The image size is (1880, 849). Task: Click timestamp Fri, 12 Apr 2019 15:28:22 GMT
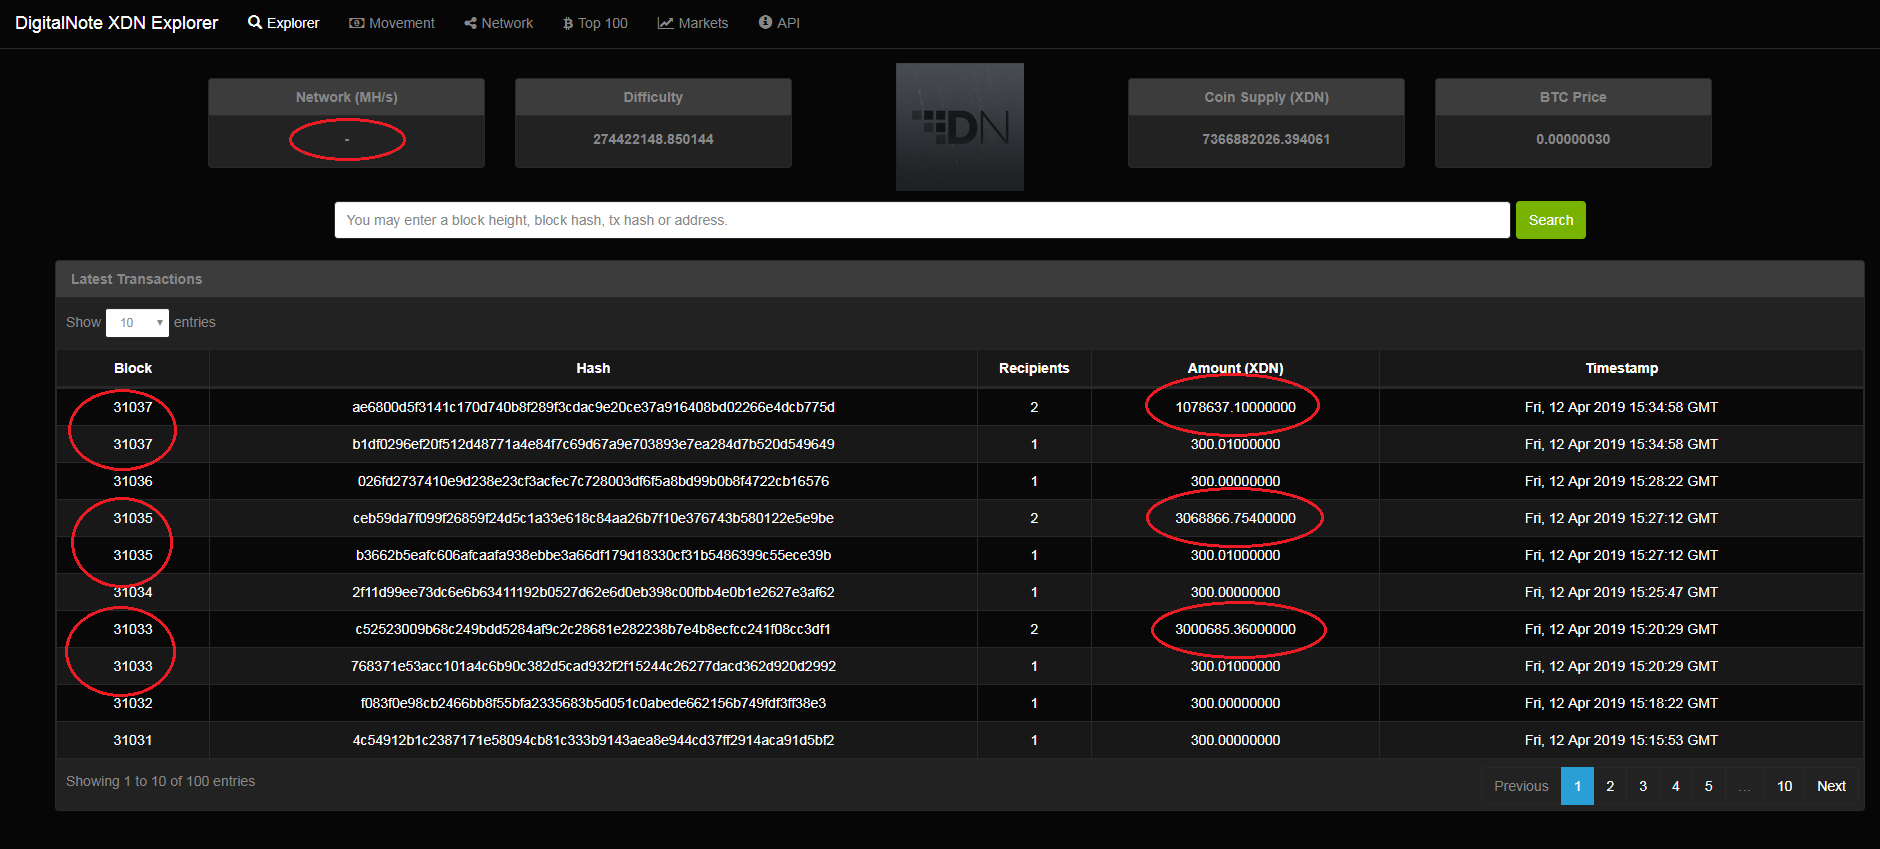pyautogui.click(x=1621, y=481)
